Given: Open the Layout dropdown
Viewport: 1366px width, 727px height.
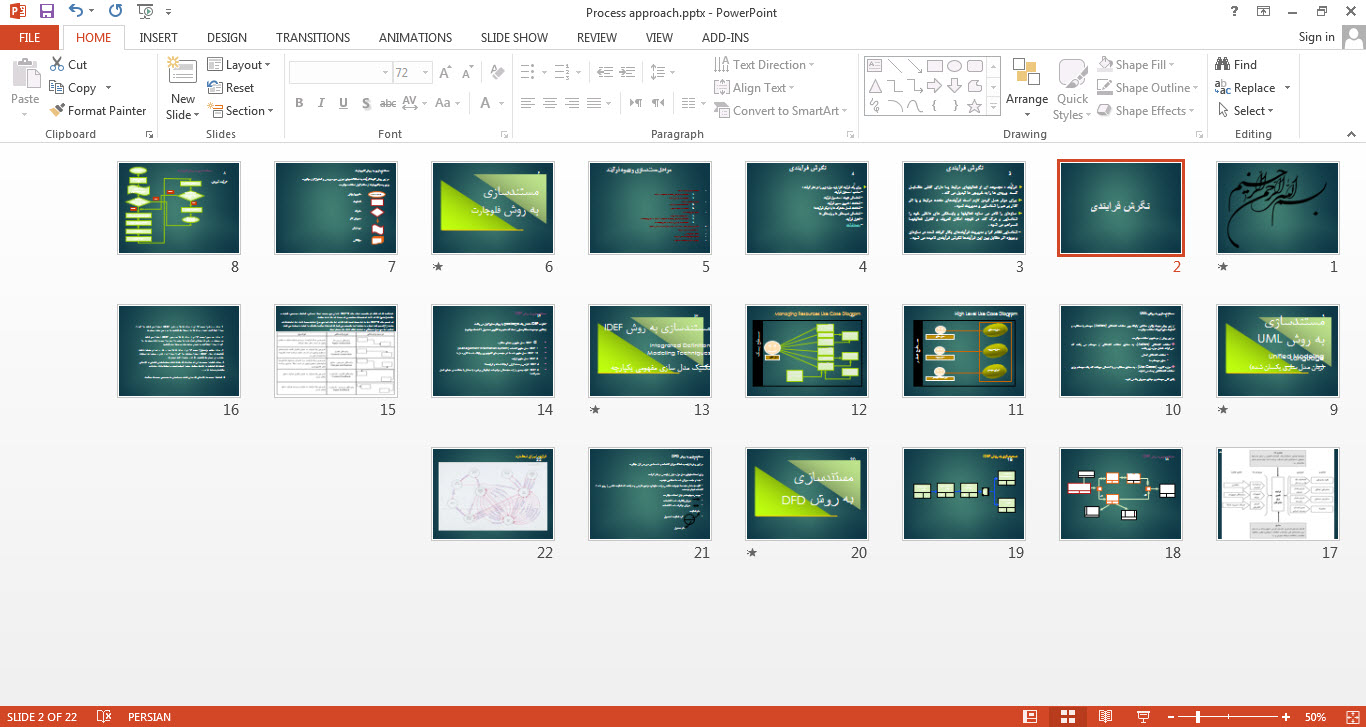Looking at the screenshot, I should (x=239, y=65).
